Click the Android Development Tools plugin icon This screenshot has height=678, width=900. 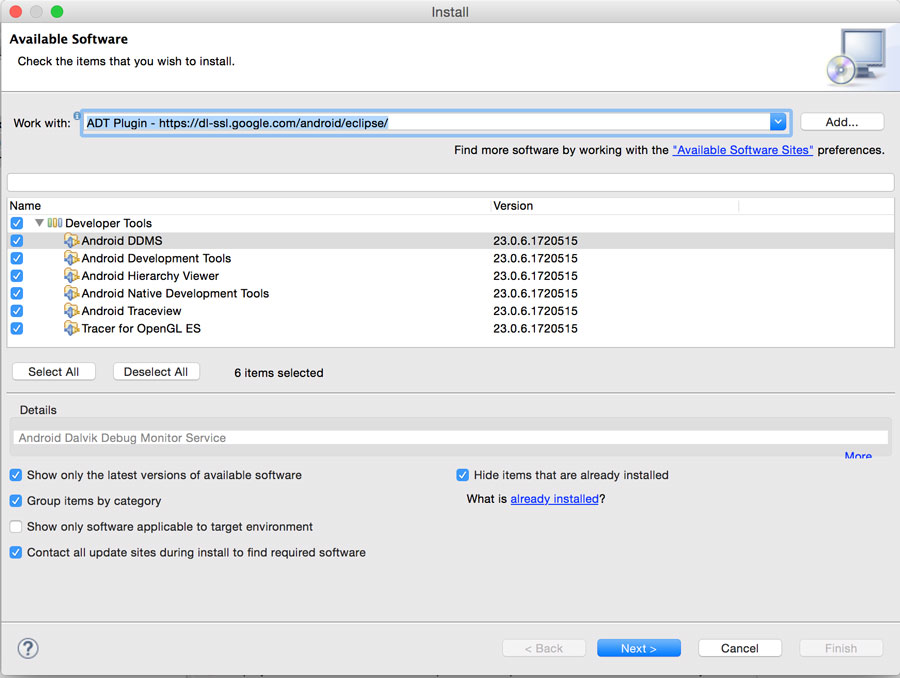[71, 258]
